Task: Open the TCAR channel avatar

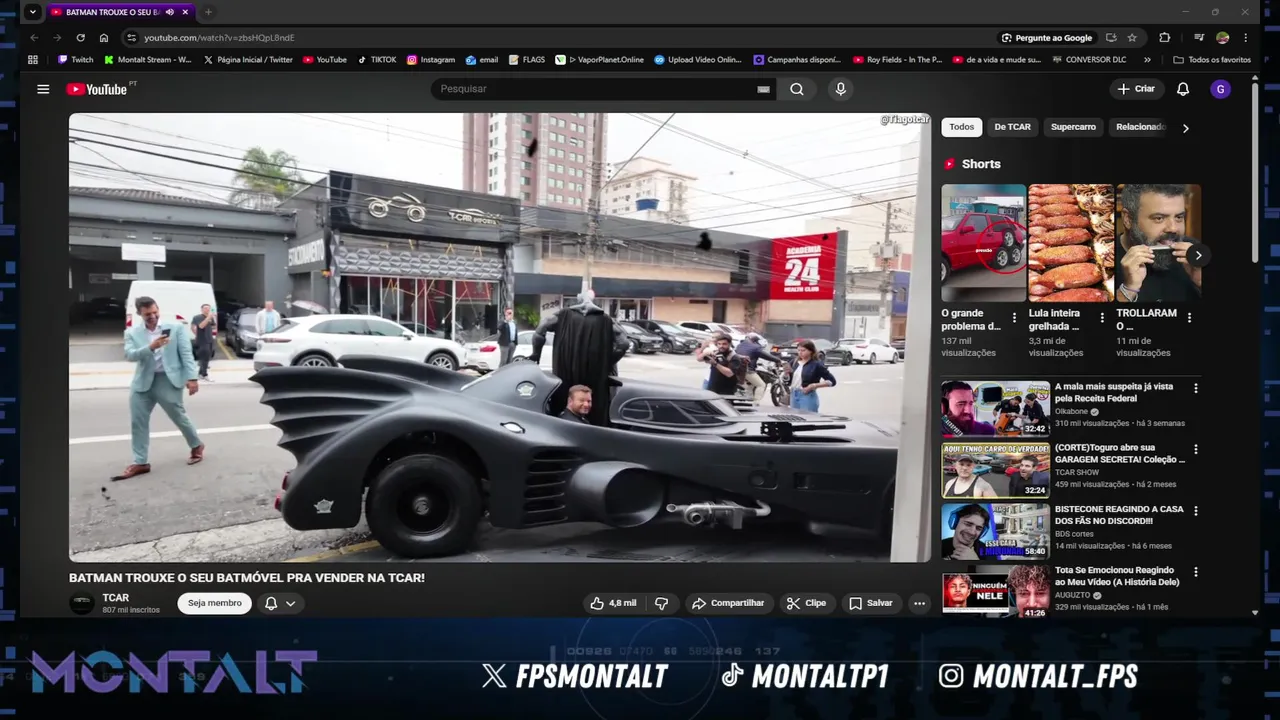Action: (81, 603)
